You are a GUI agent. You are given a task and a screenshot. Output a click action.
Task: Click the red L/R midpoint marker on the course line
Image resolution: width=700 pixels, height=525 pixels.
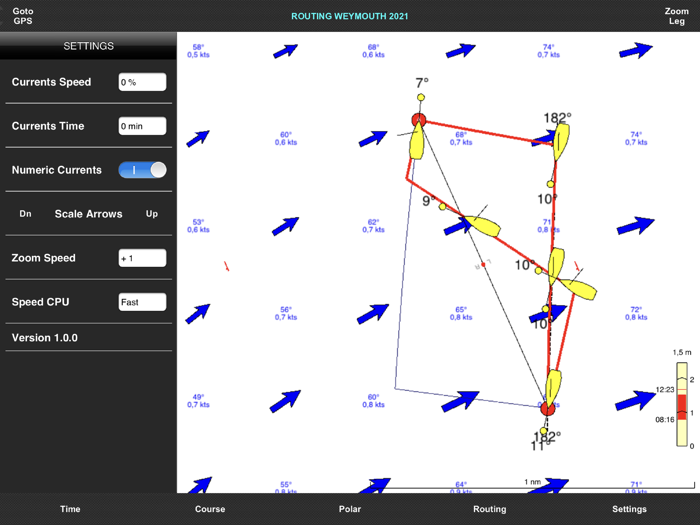(483, 265)
